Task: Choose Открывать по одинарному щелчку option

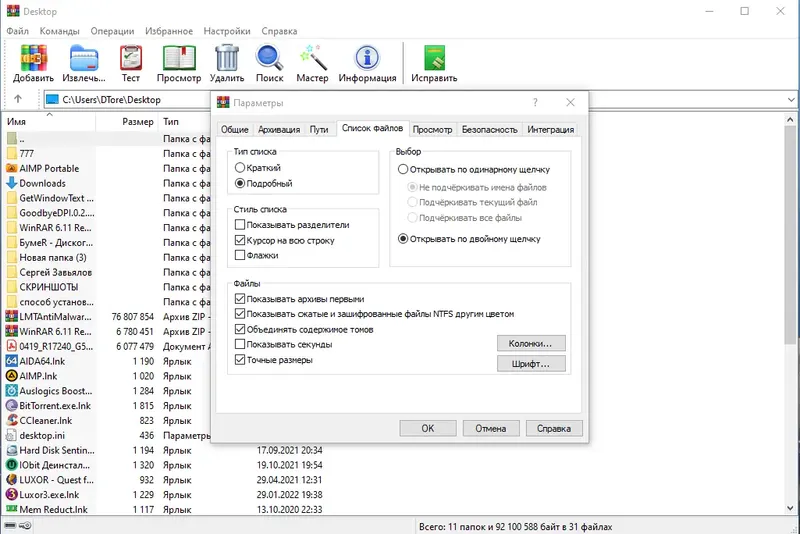Action: [x=403, y=169]
